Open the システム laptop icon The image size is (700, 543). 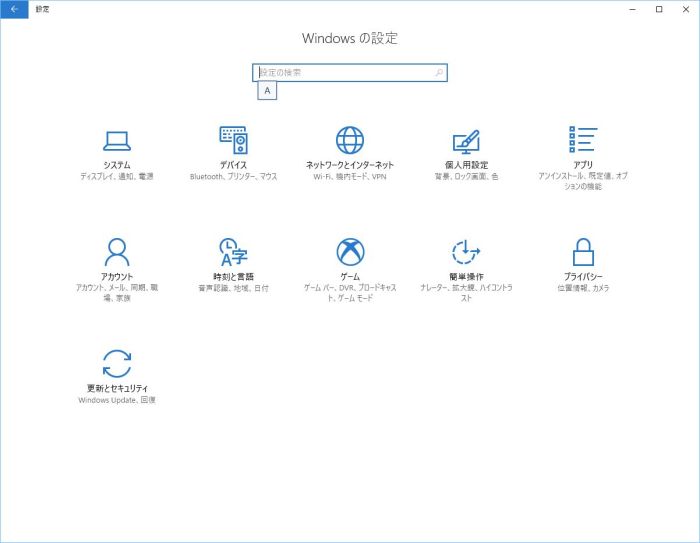point(117,140)
